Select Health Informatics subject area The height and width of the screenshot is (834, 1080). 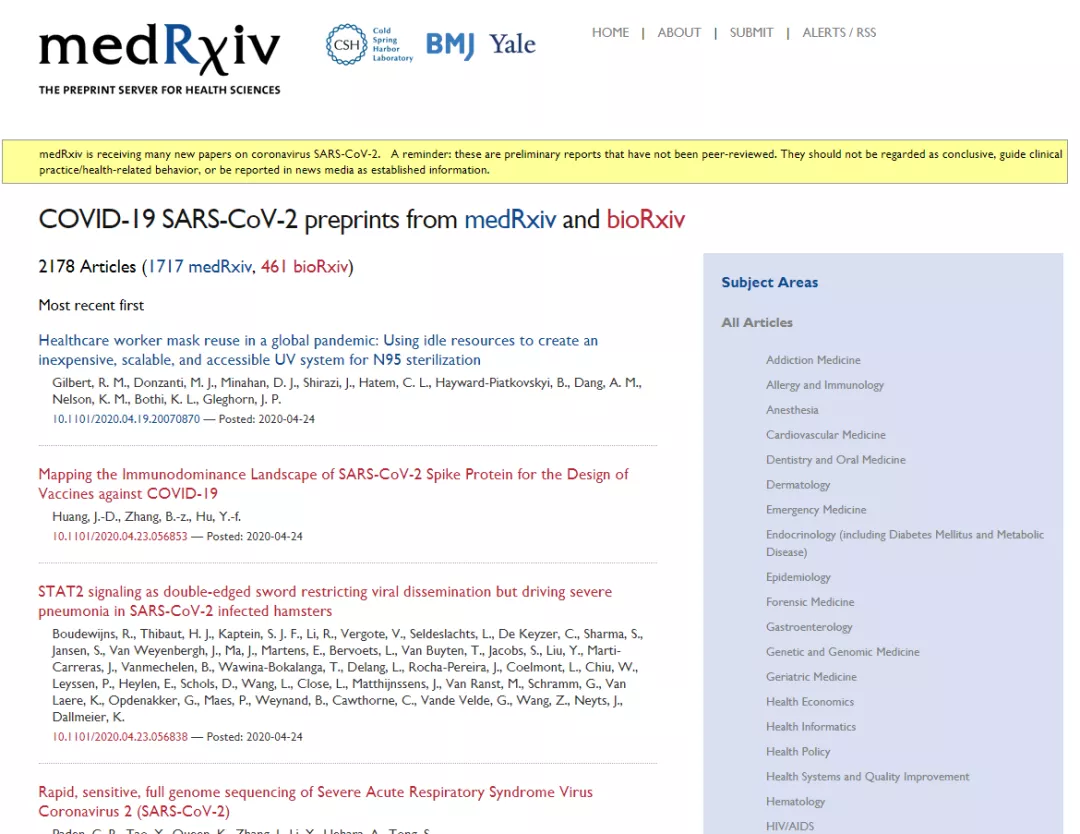tap(811, 727)
